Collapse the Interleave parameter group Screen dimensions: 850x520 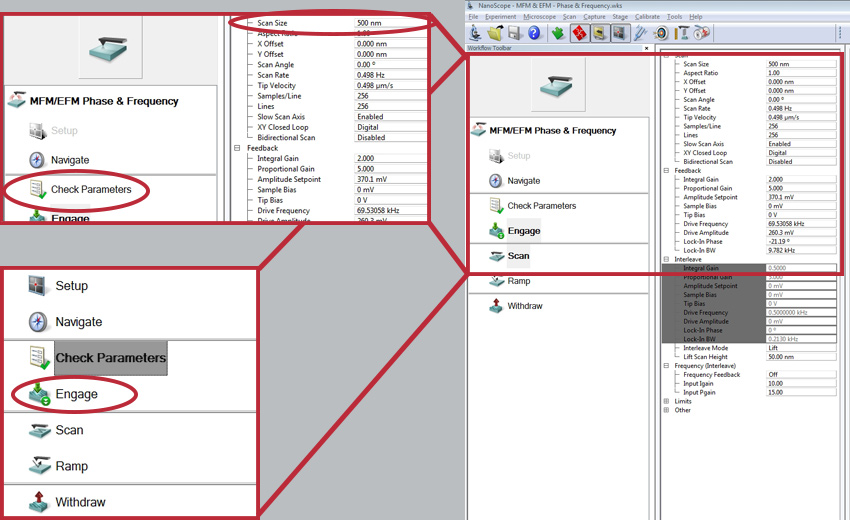(x=666, y=259)
